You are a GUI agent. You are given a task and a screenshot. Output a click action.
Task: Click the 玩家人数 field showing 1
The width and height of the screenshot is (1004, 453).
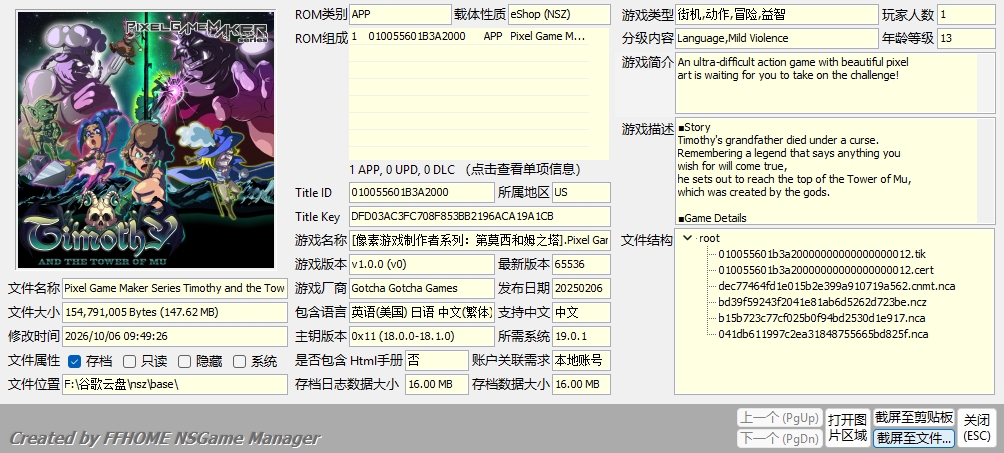point(966,14)
